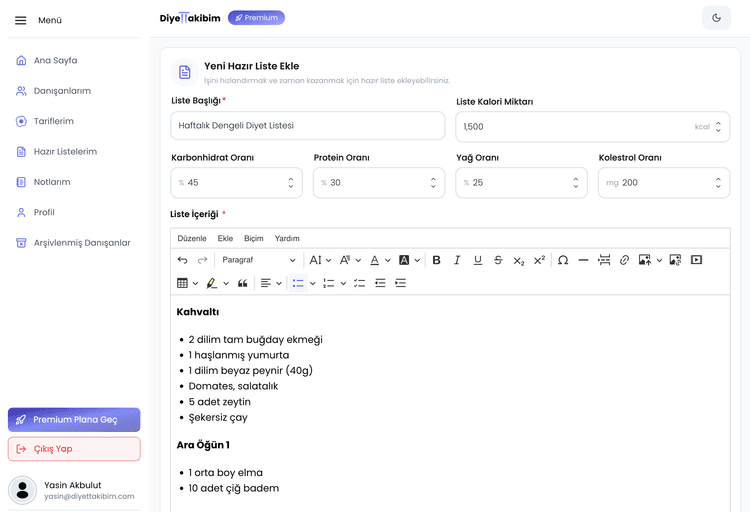The width and height of the screenshot is (750, 512).
Task: Click the undo arrow in editor
Action: tap(182, 260)
